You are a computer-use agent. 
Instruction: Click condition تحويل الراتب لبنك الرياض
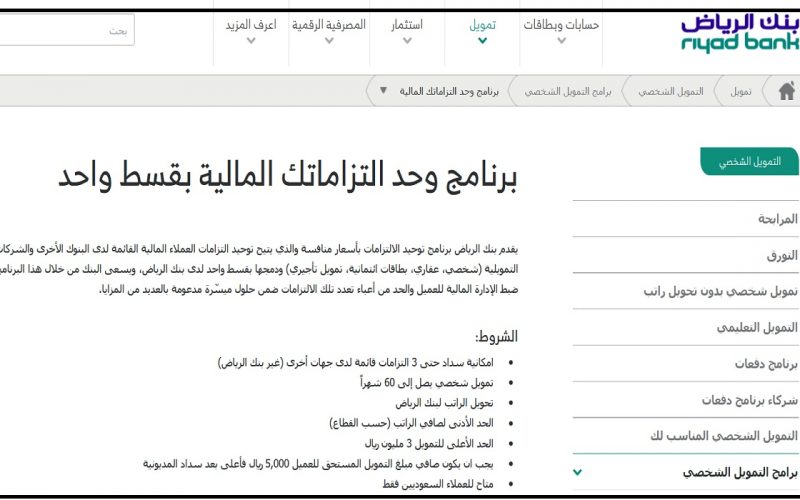click(x=444, y=403)
